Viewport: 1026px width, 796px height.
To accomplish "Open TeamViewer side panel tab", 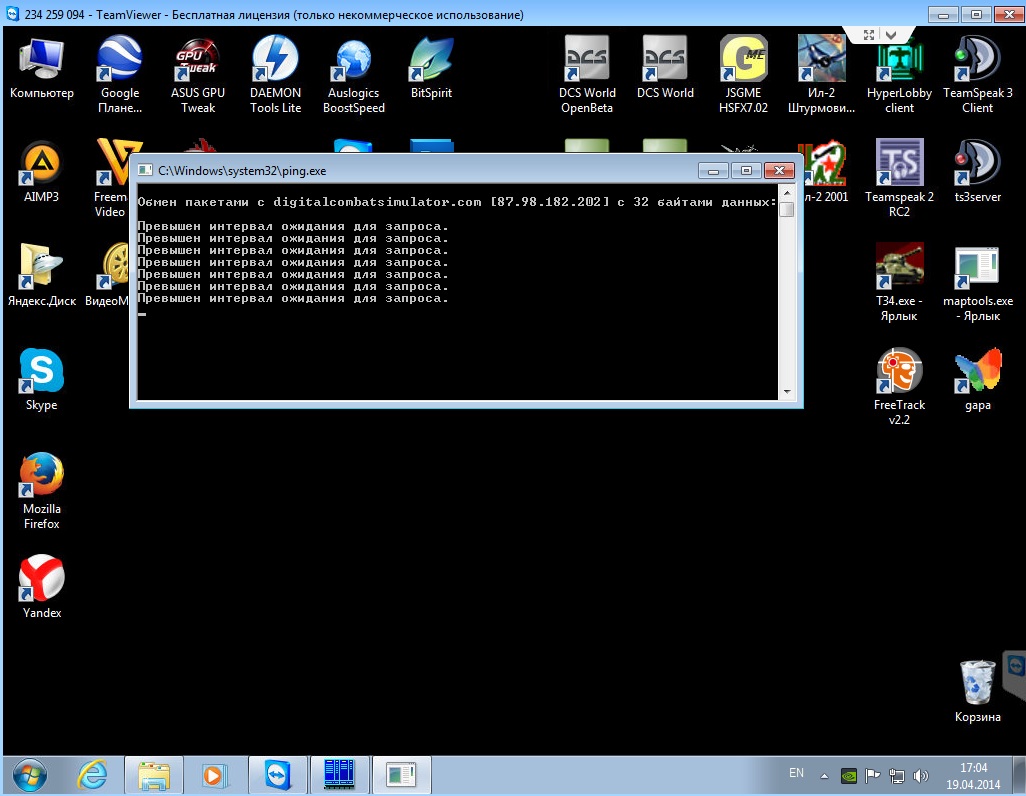I will (x=1015, y=674).
